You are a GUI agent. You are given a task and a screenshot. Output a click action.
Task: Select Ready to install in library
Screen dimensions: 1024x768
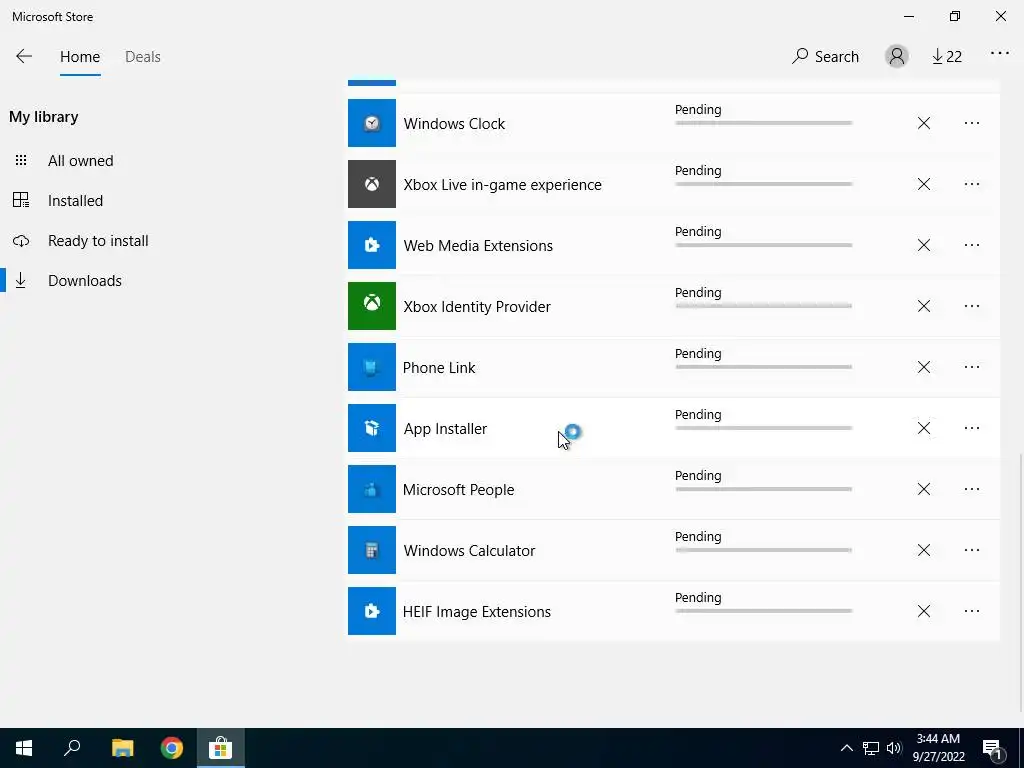pyautogui.click(x=98, y=240)
